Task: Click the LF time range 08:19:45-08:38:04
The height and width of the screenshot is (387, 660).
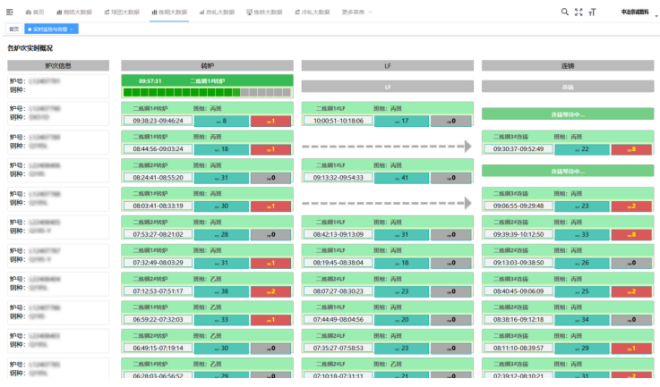Action: pos(338,263)
